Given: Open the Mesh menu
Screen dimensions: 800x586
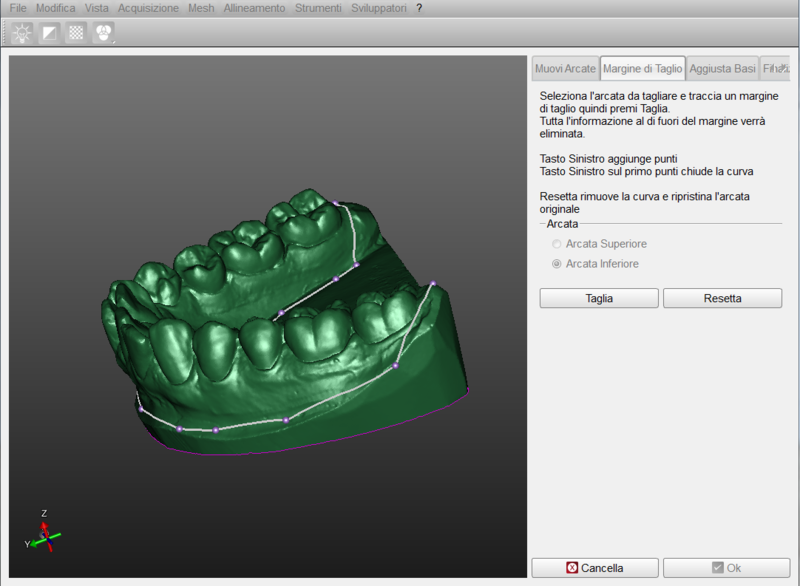Looking at the screenshot, I should [203, 8].
